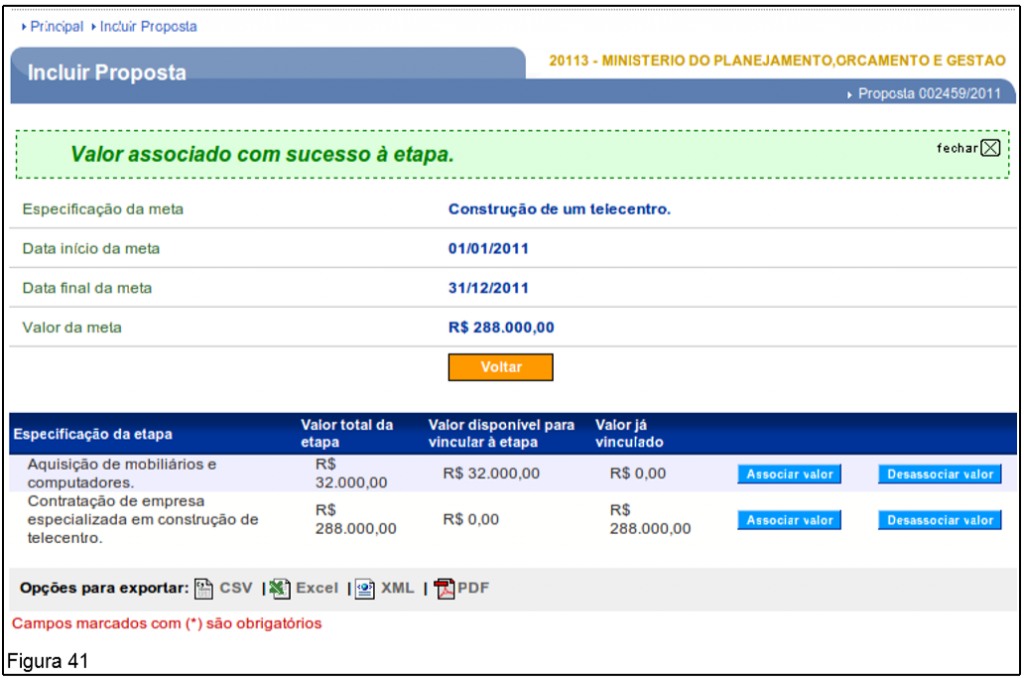Select the Contratação de empresa especializada row
This screenshot has height=679, width=1024.
click(142, 519)
